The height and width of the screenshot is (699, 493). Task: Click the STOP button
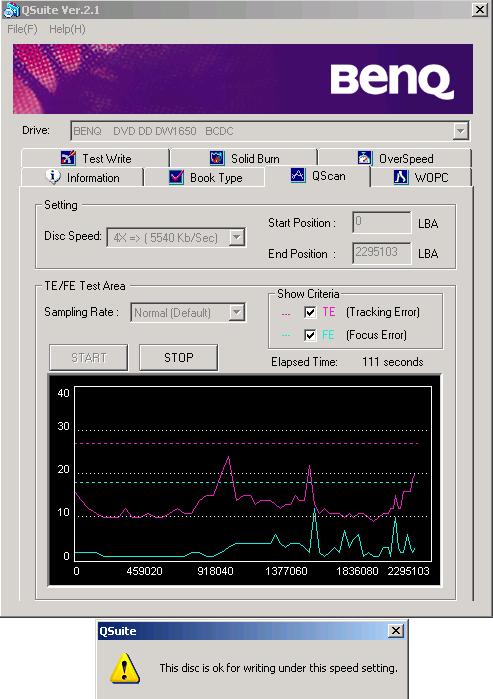(179, 358)
